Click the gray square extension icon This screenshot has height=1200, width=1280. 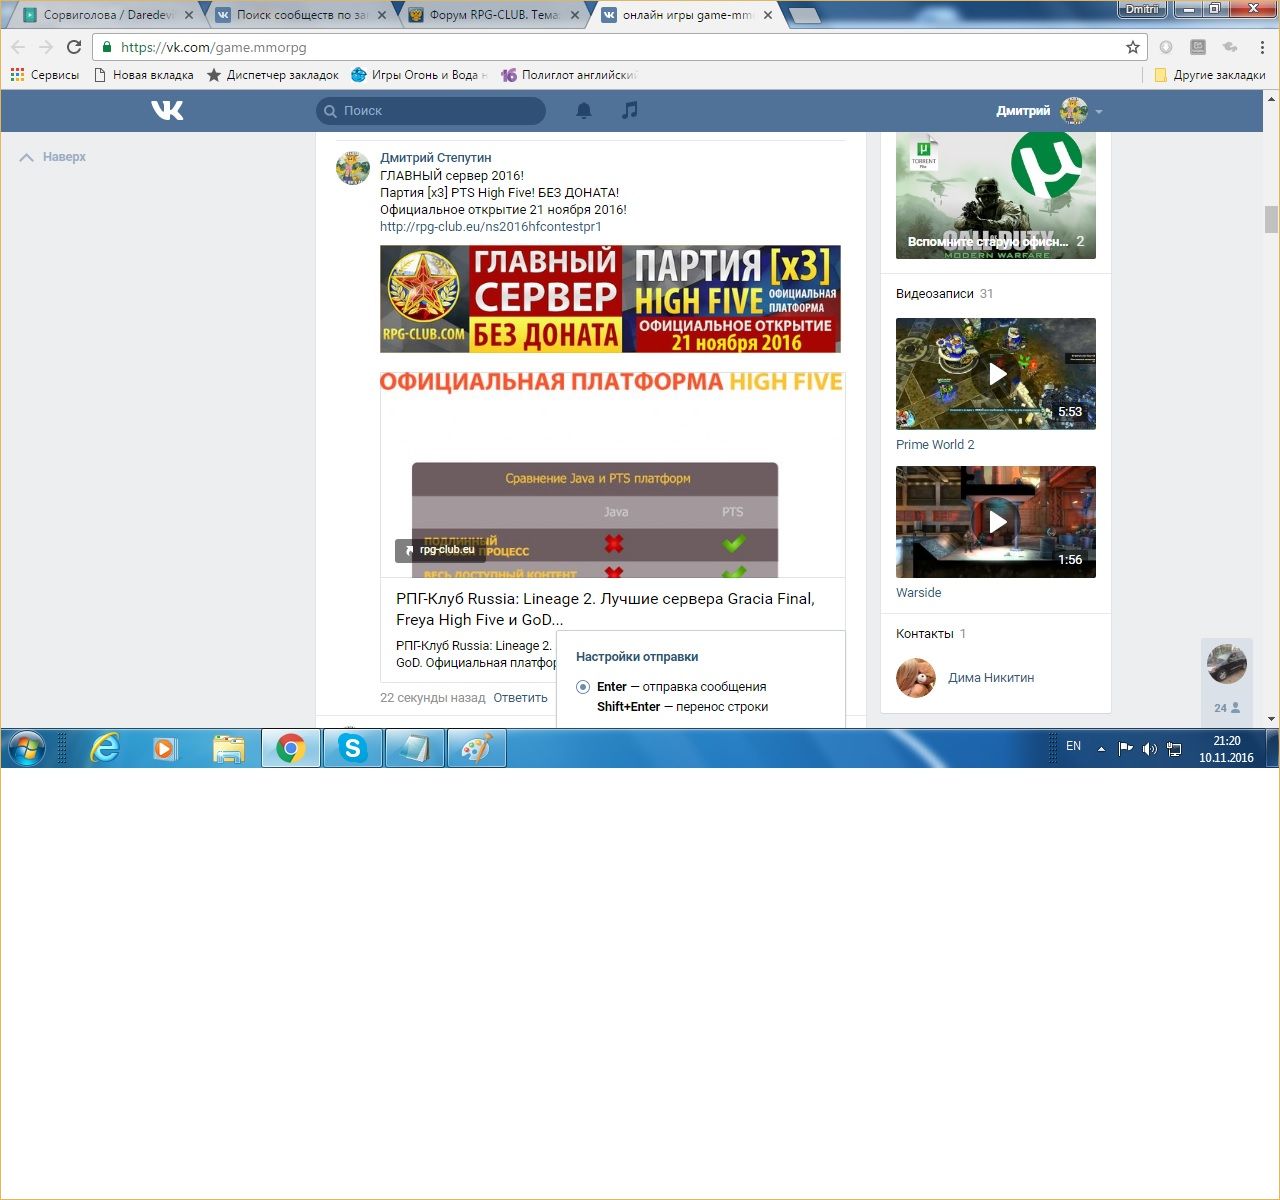(x=1198, y=47)
